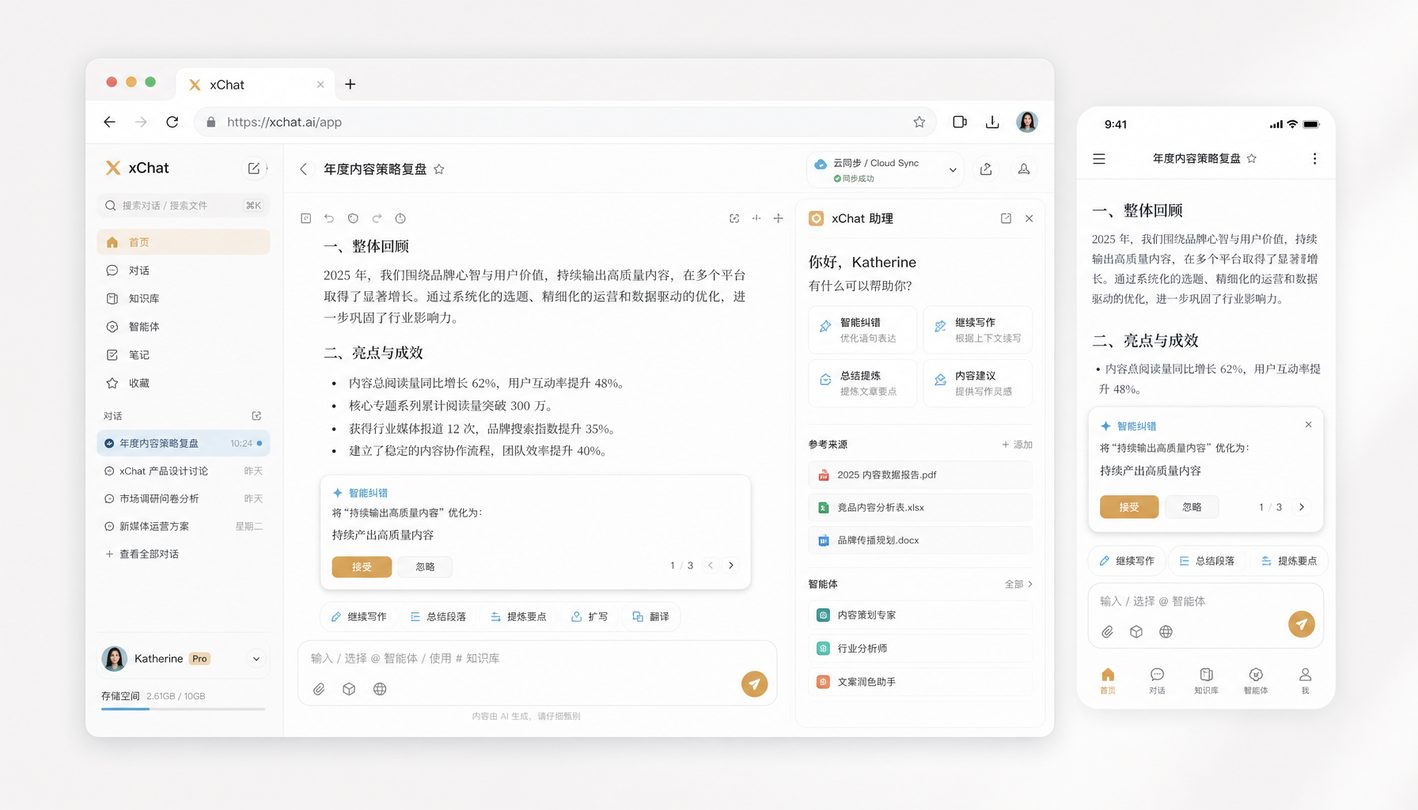Click the plus icon in the document toolbar
The image size is (1418, 810).
(x=778, y=218)
